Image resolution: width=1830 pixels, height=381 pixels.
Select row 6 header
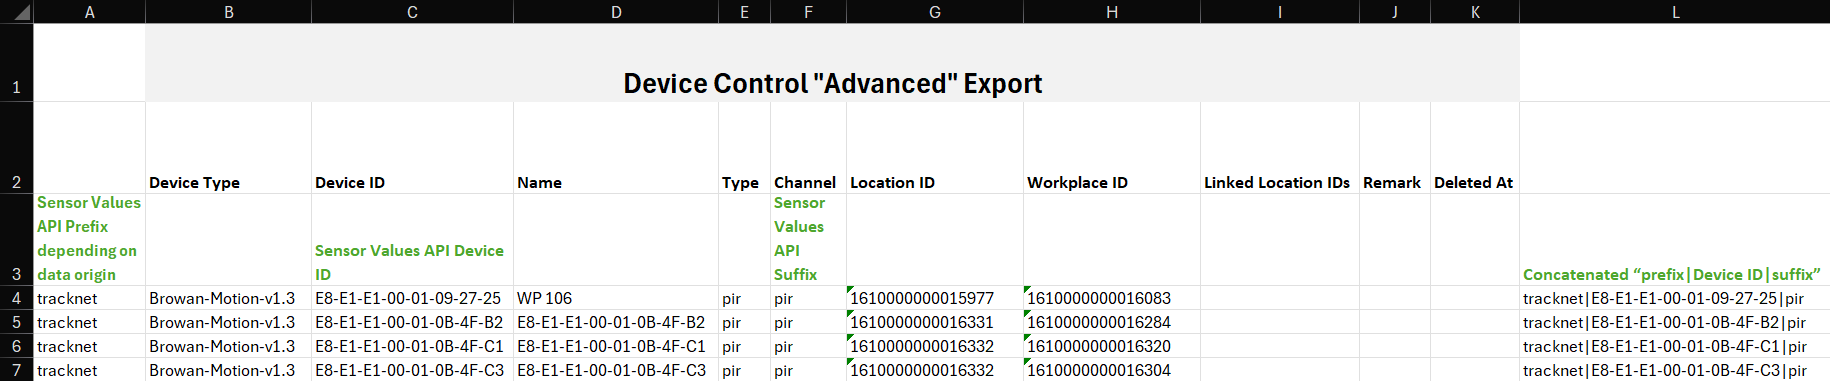17,346
